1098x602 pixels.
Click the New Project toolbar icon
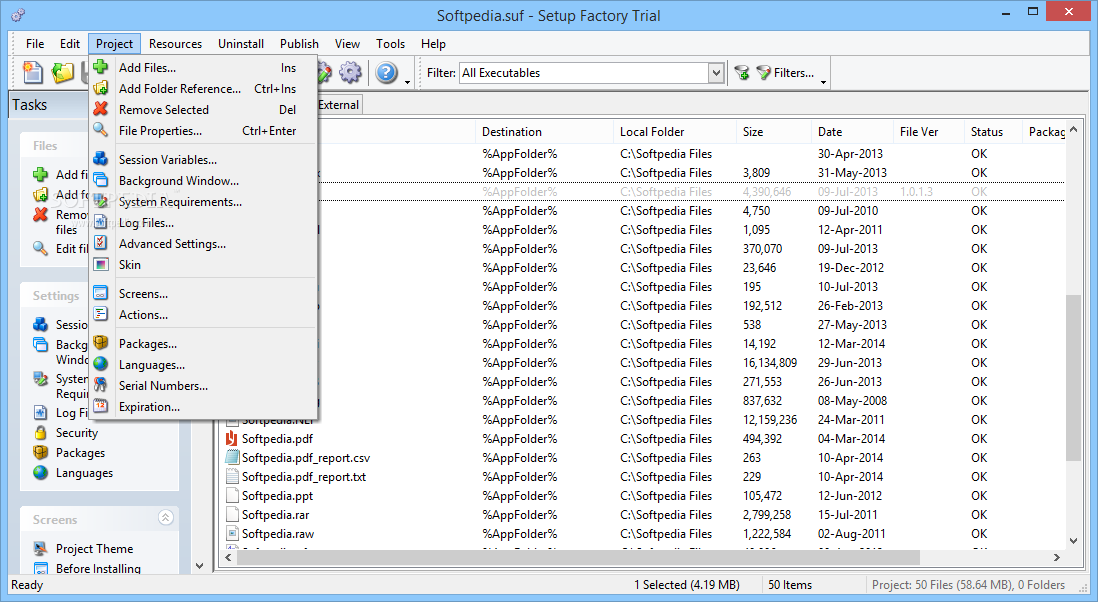point(33,72)
